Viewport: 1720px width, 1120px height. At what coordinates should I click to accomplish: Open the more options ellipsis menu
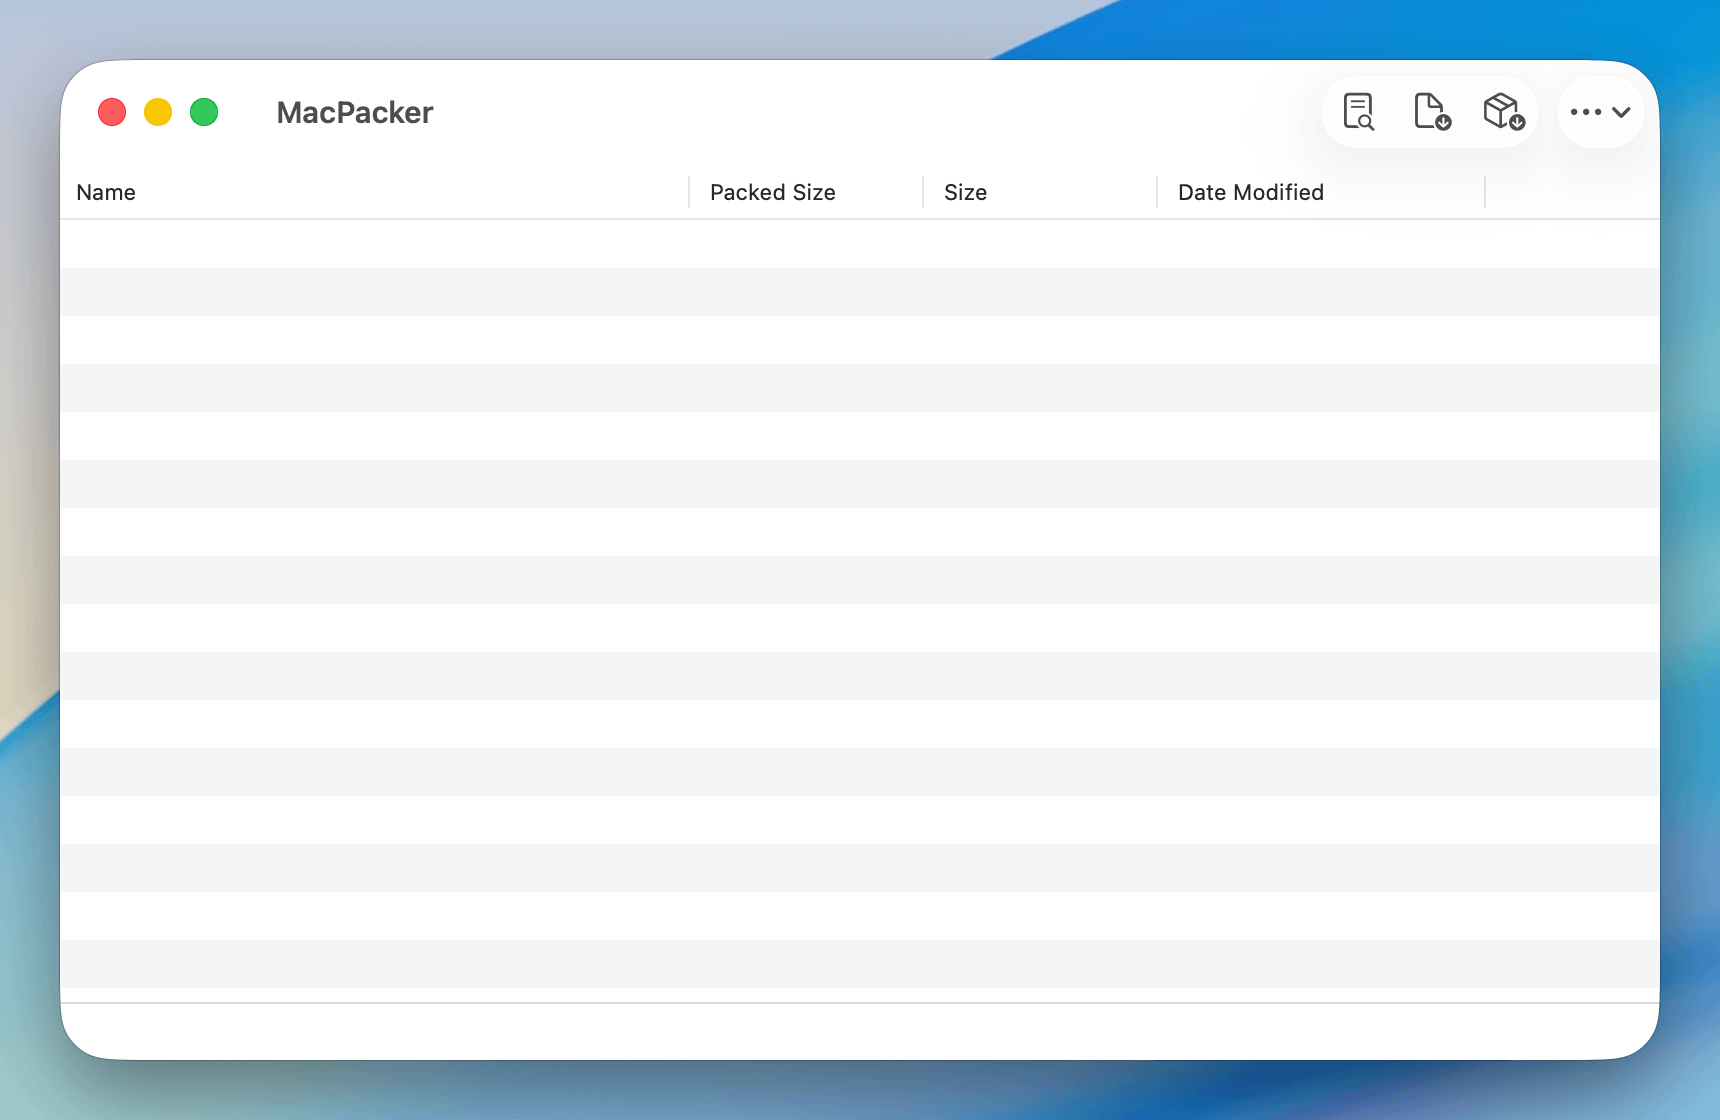click(x=1600, y=112)
